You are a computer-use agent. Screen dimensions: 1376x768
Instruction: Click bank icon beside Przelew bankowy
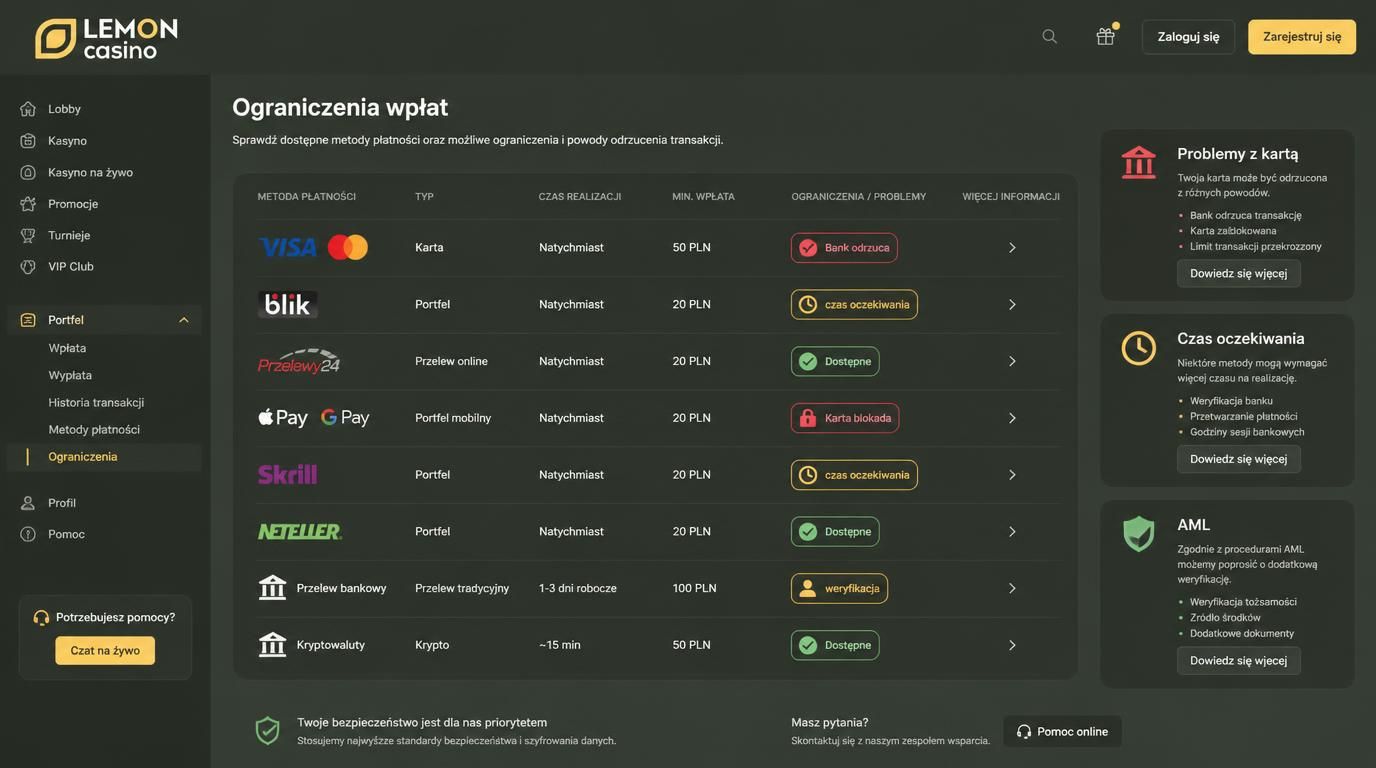pos(272,588)
